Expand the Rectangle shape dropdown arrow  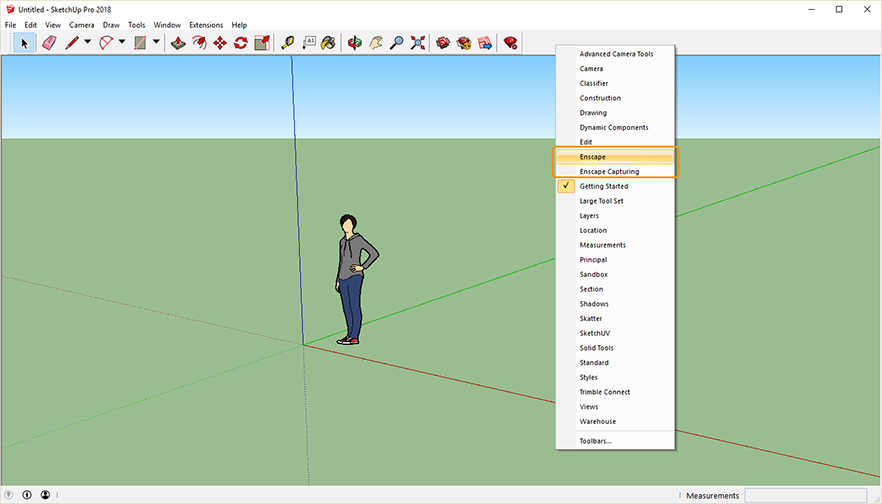click(157, 42)
